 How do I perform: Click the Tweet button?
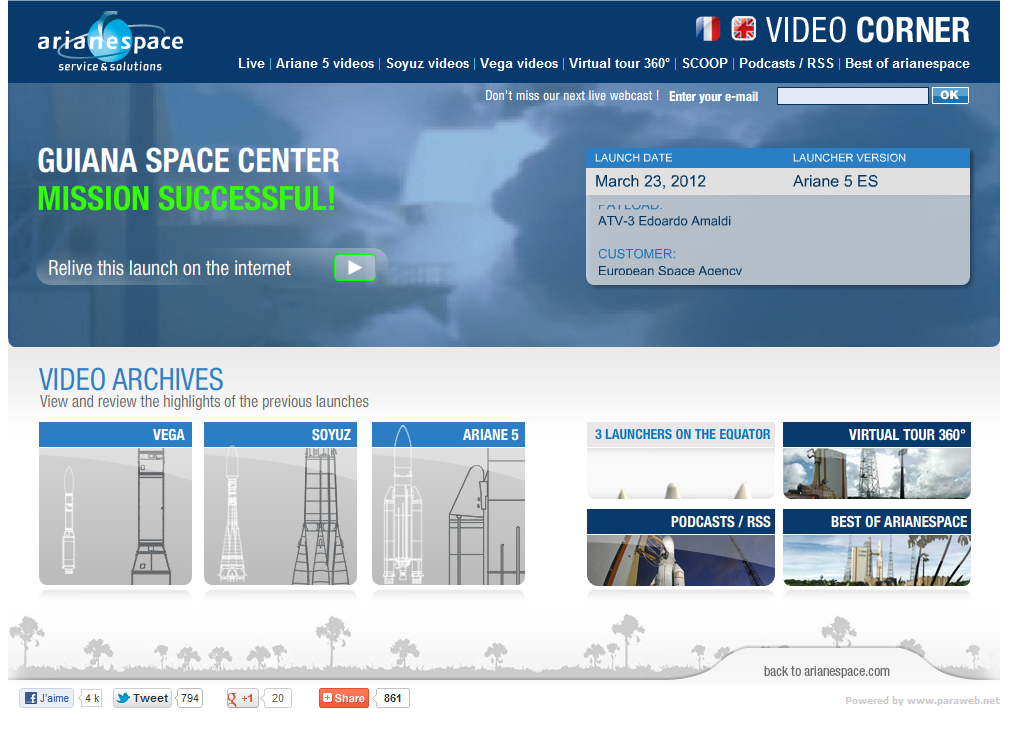[x=142, y=698]
